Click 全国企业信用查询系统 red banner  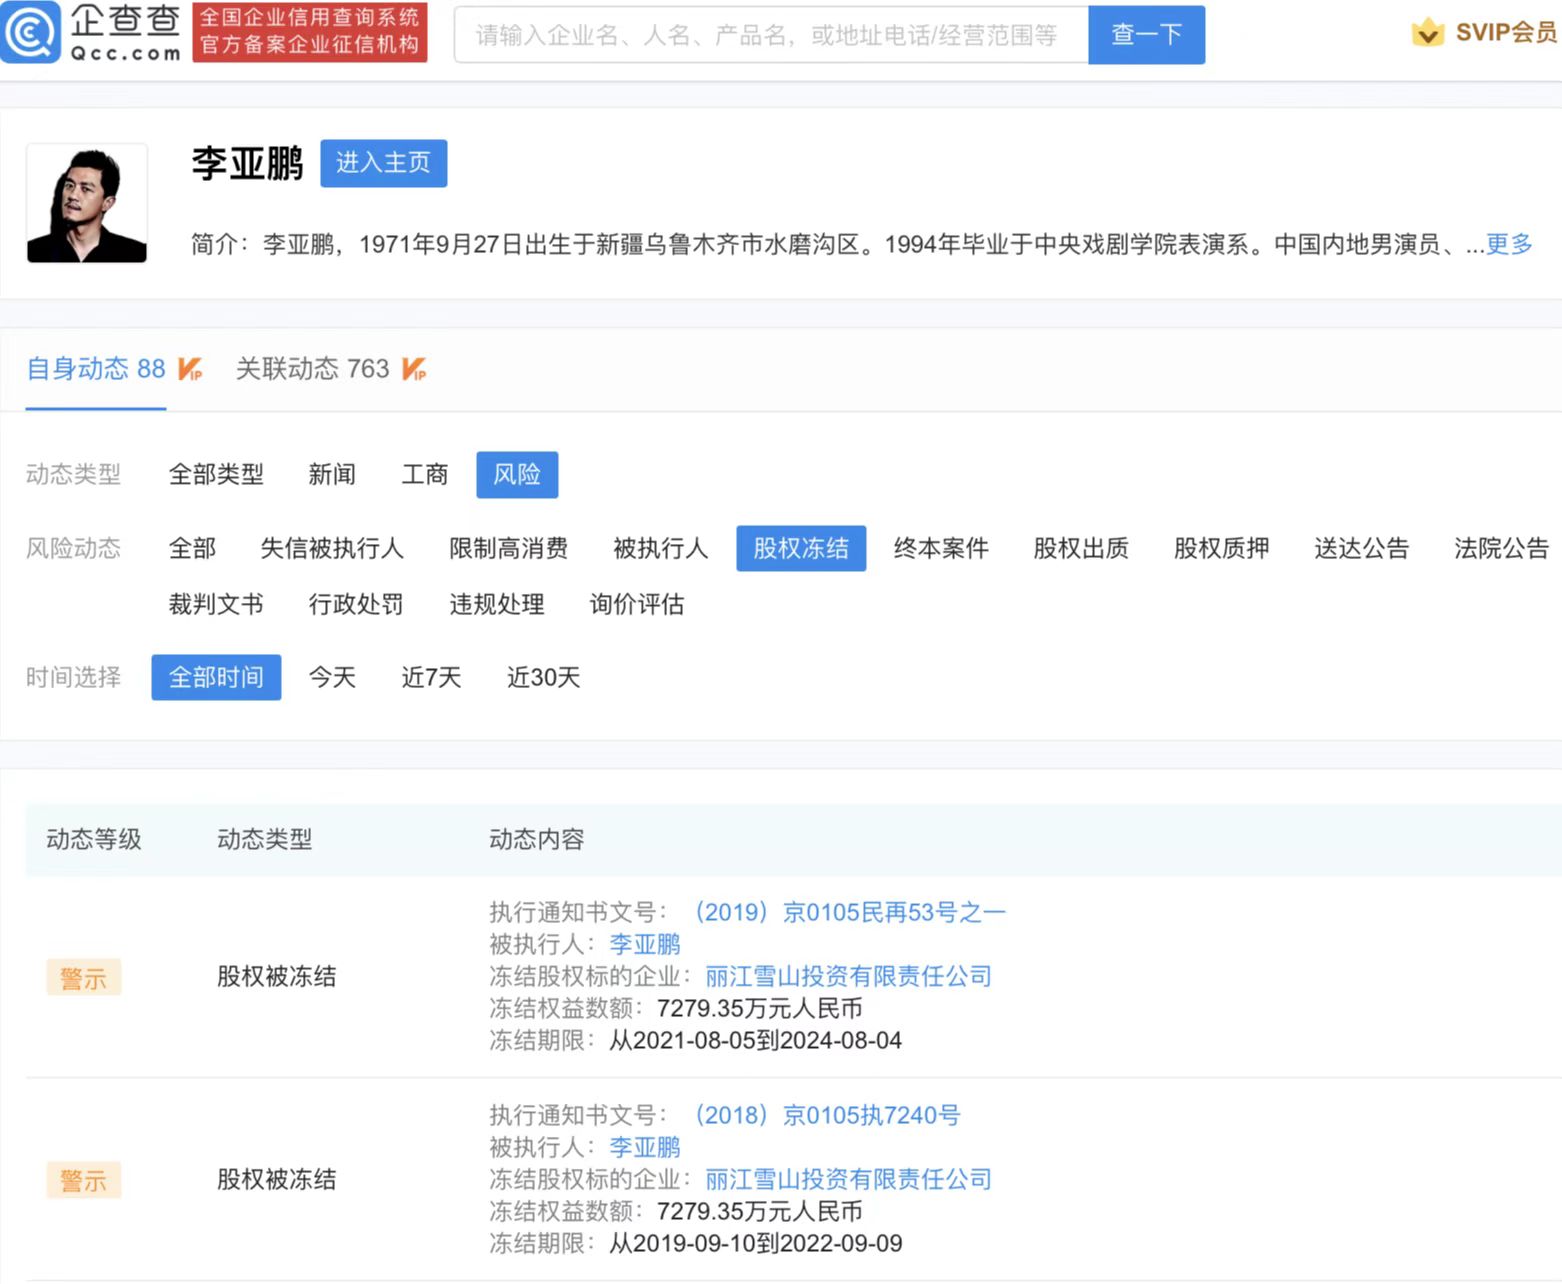pyautogui.click(x=310, y=32)
